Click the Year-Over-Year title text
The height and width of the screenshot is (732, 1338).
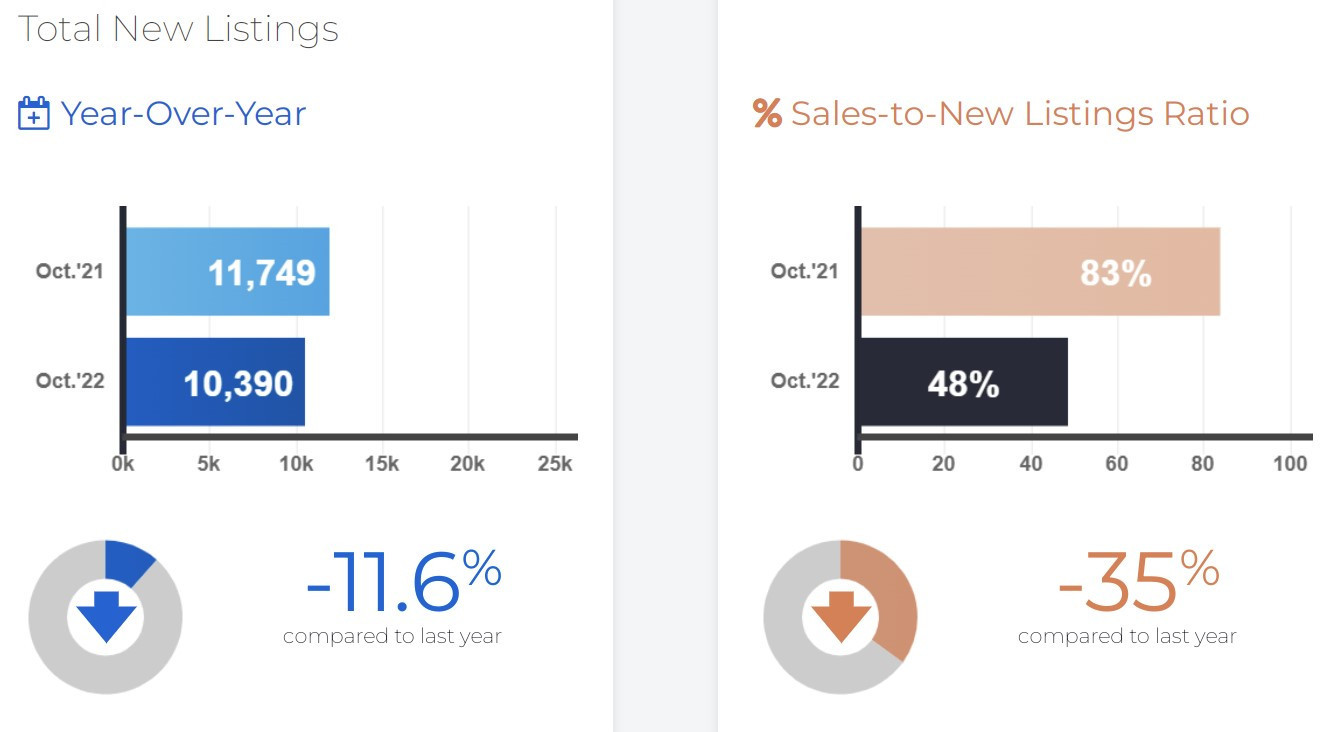(183, 113)
